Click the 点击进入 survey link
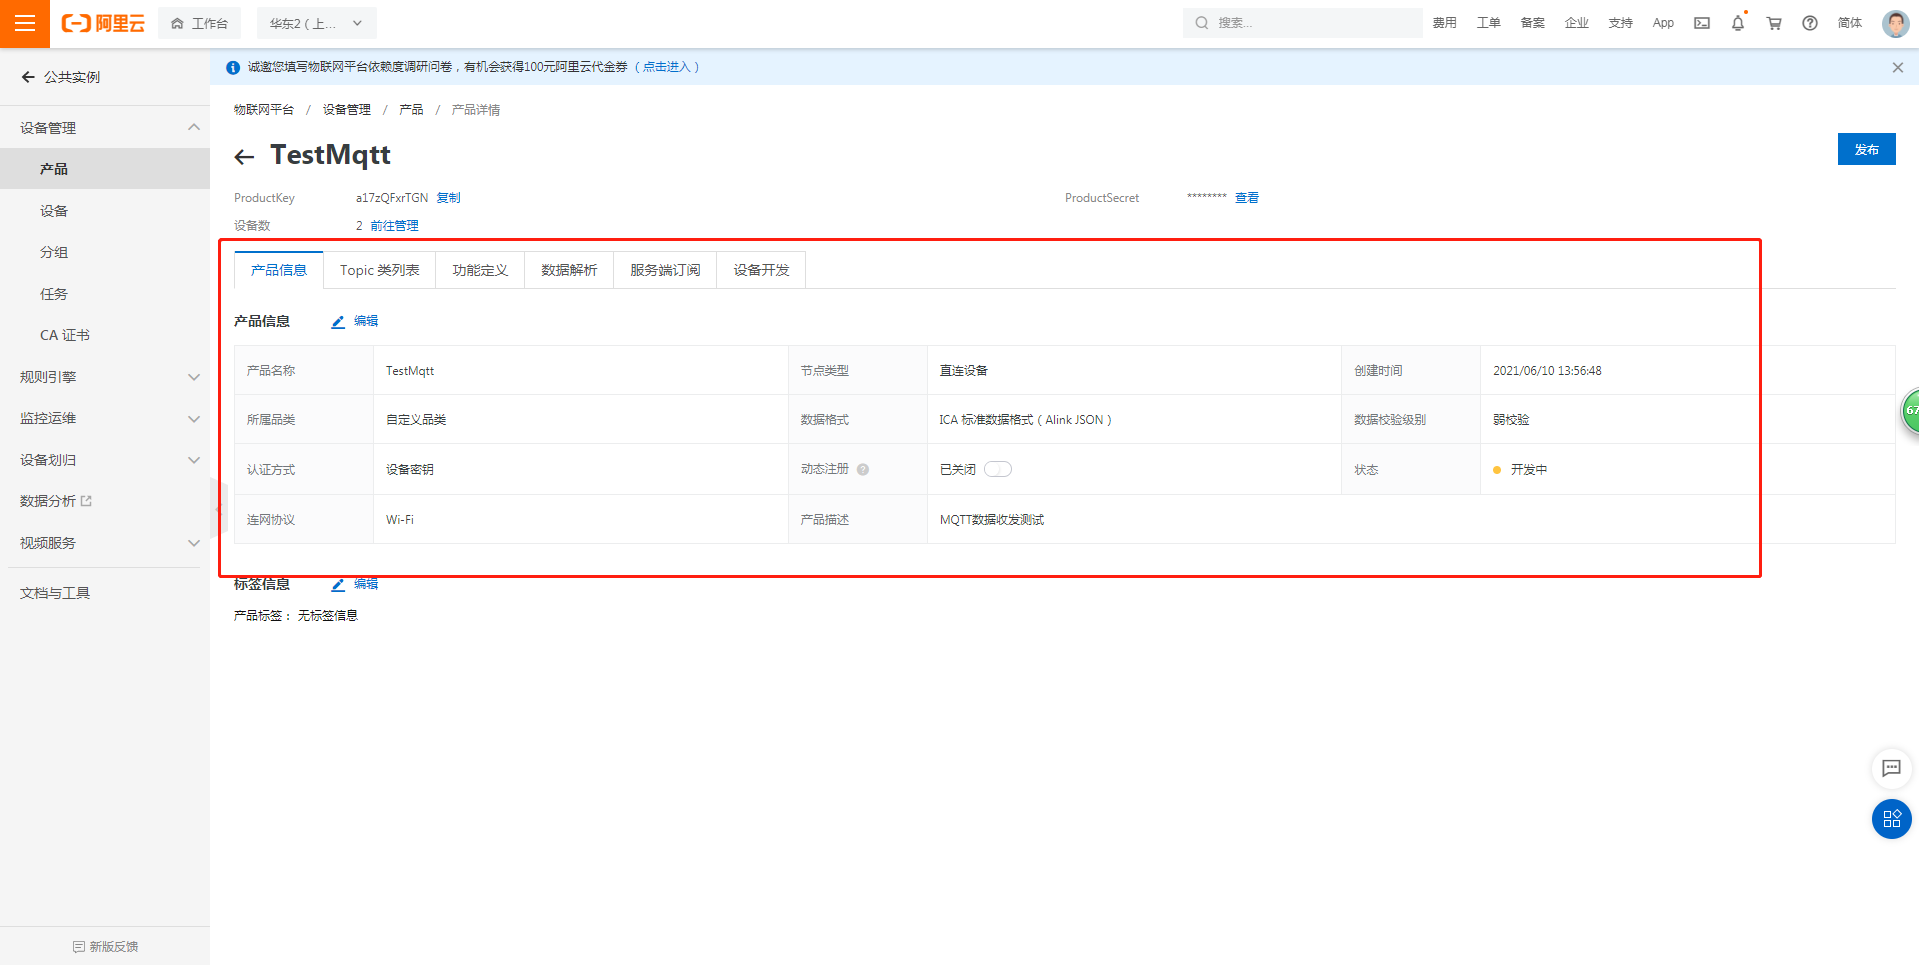 [x=667, y=67]
